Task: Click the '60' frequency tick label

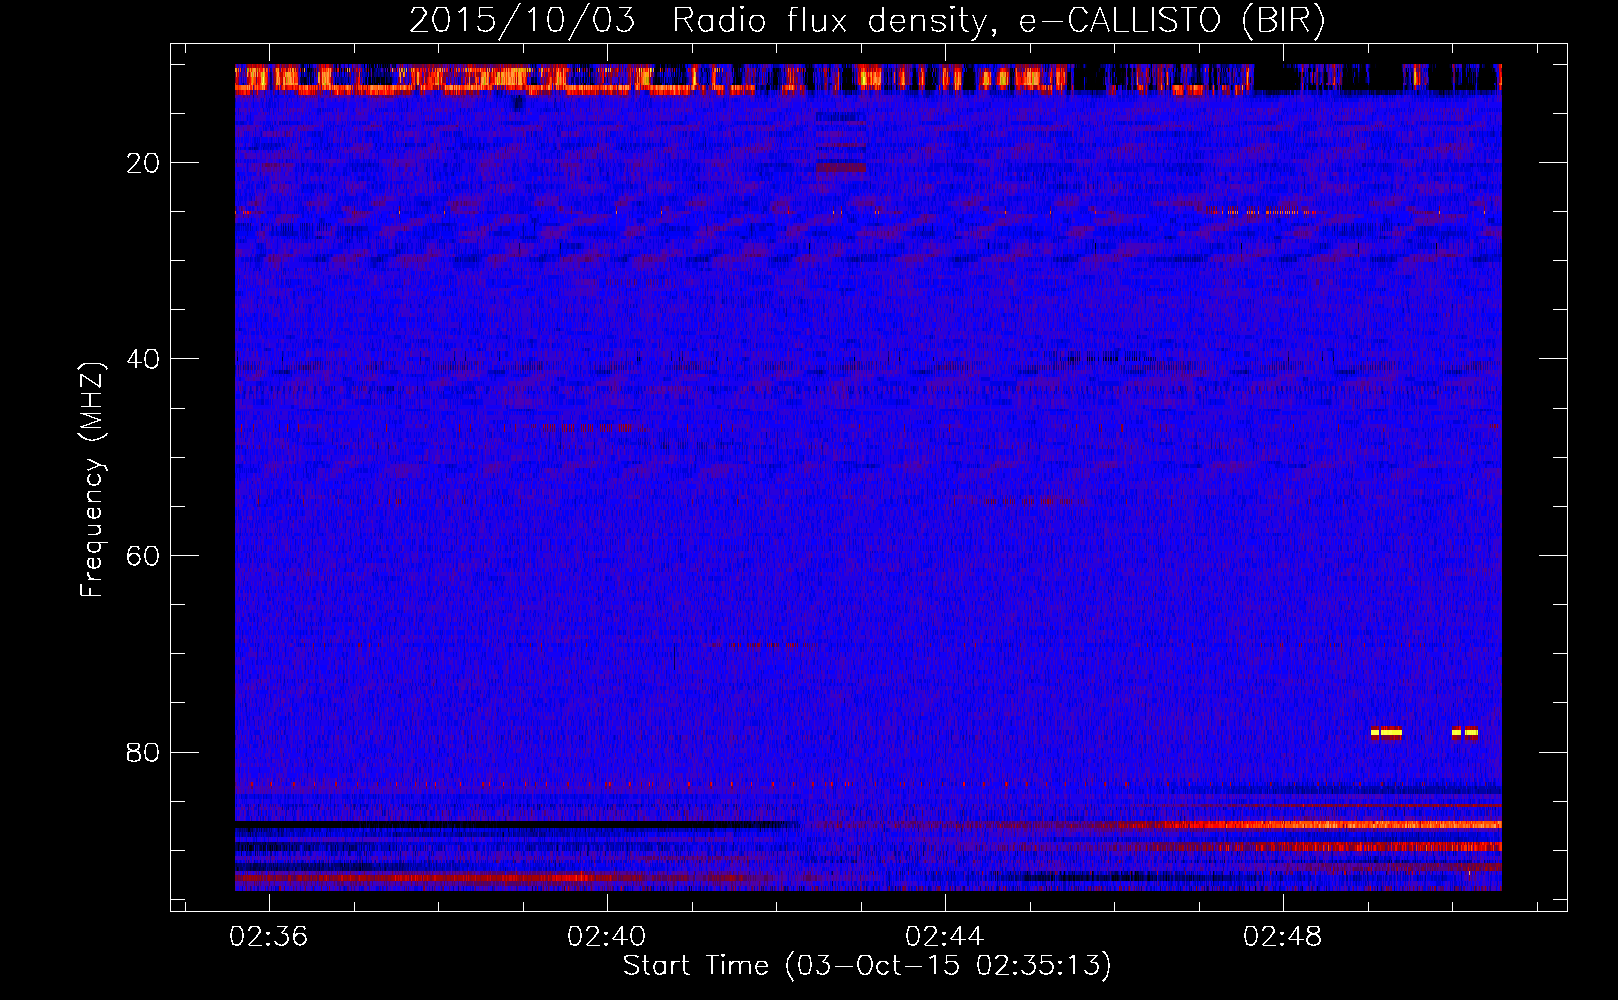Action: coord(143,556)
